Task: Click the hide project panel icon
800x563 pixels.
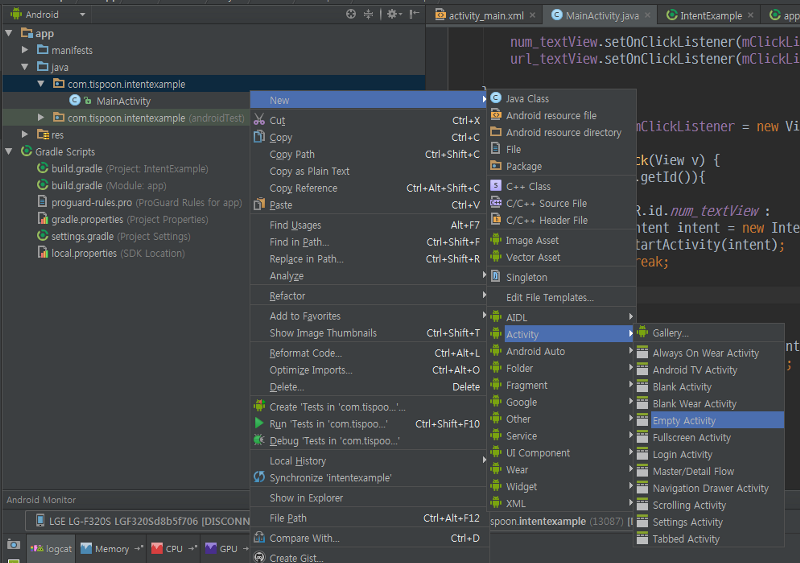Action: click(x=414, y=14)
